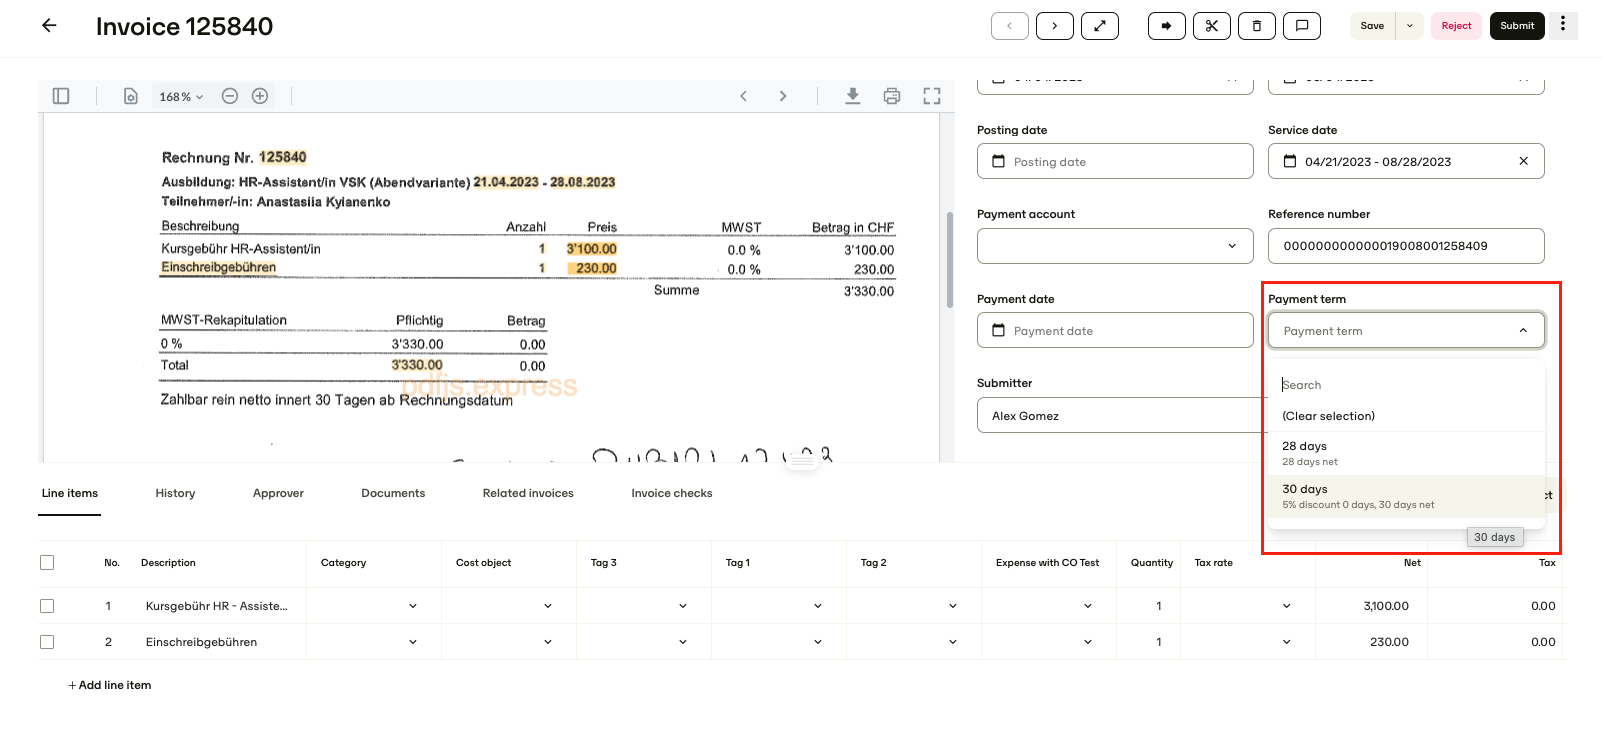Download the invoice PDF
1602x730 pixels.
click(852, 96)
